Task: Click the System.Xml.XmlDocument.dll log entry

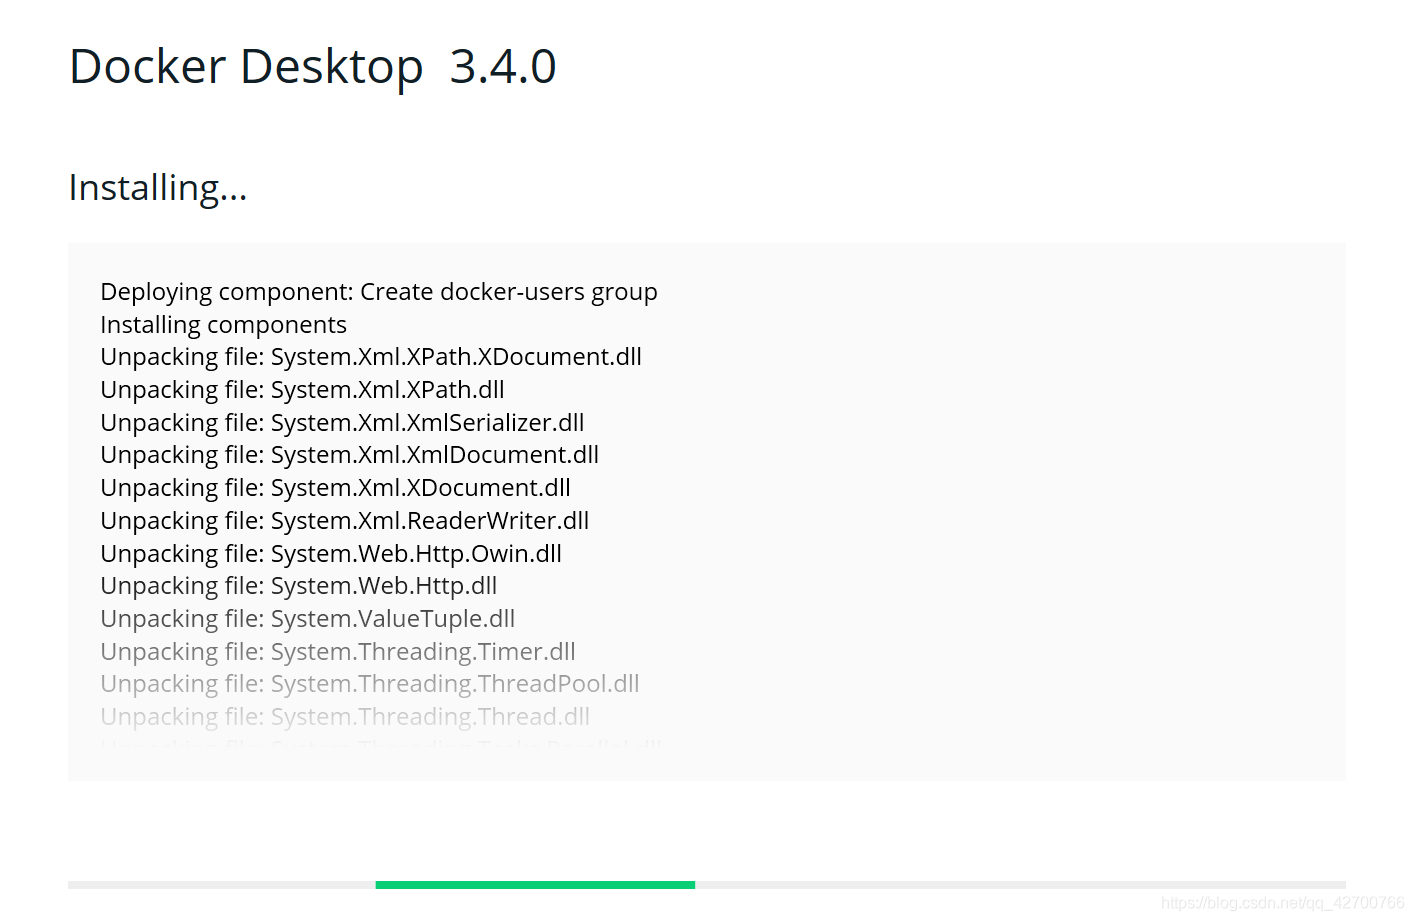Action: pyautogui.click(x=350, y=455)
